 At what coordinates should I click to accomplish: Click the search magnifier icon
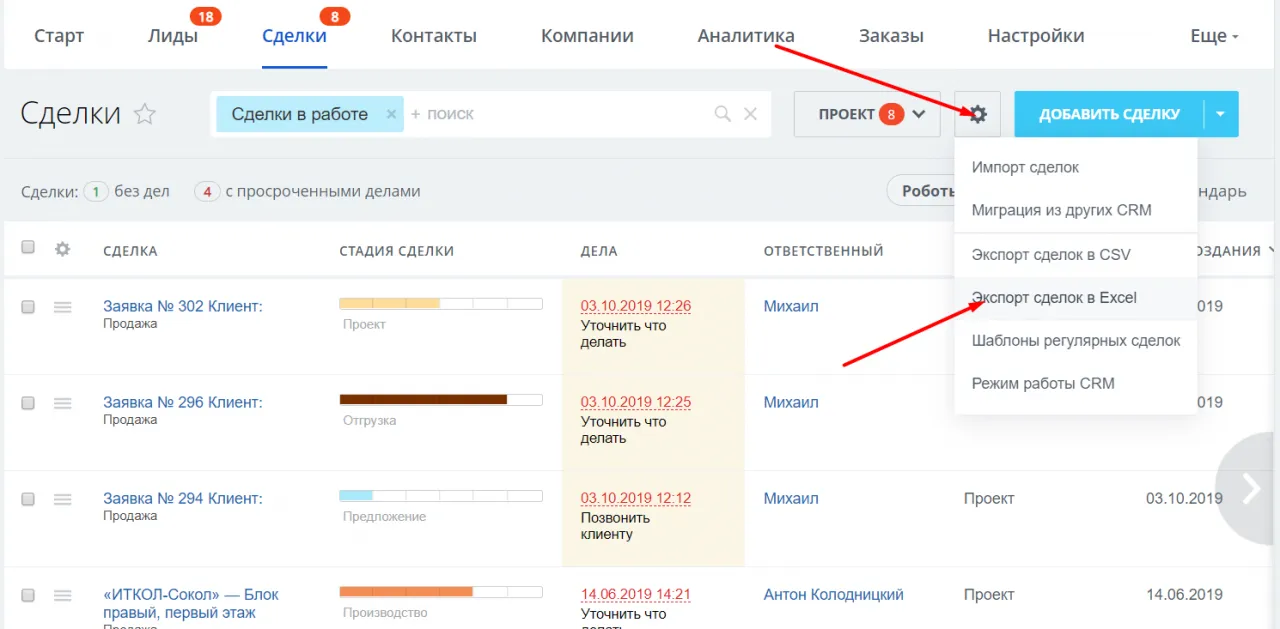(x=722, y=114)
